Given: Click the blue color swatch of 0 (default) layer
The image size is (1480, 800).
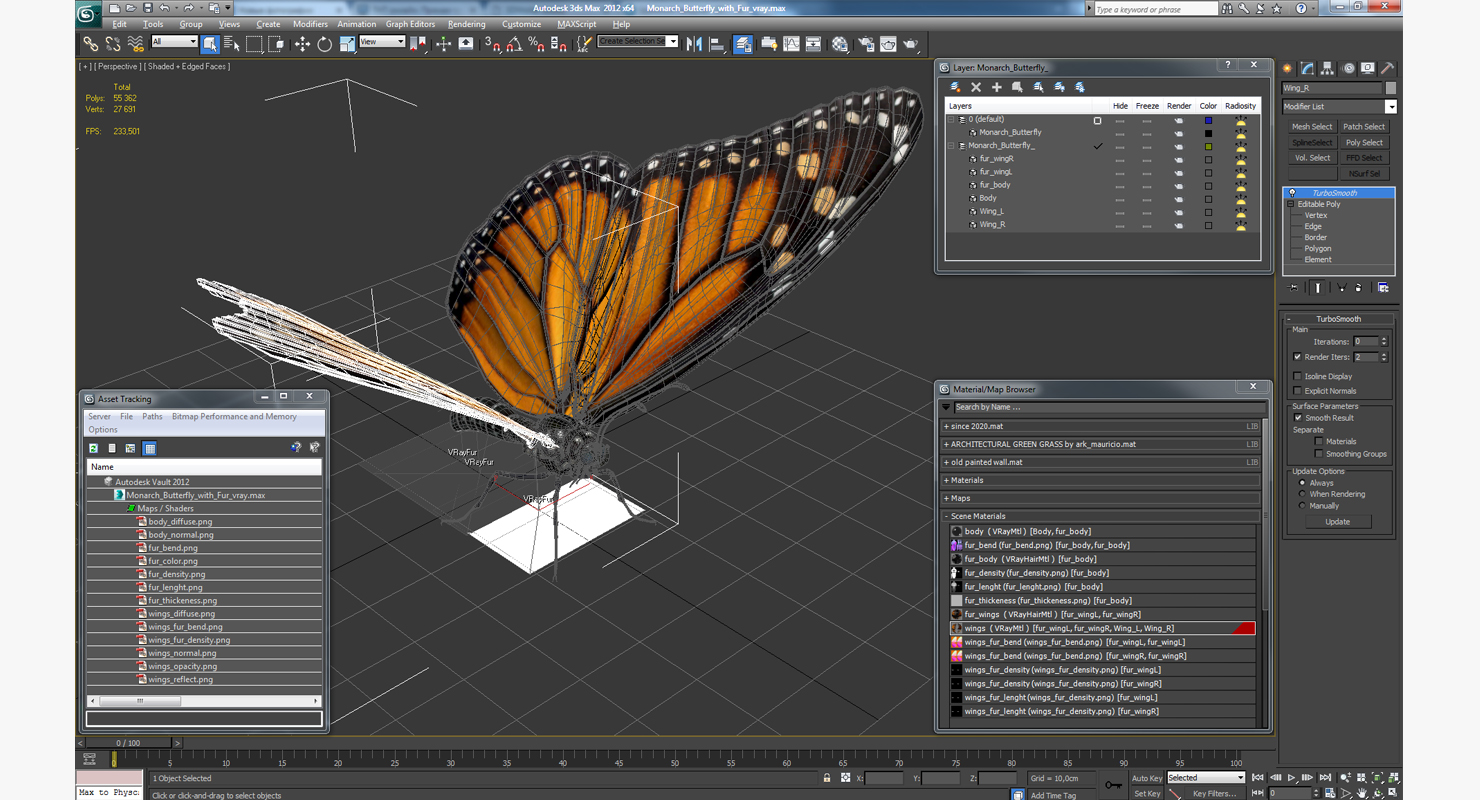Looking at the screenshot, I should point(1208,120).
